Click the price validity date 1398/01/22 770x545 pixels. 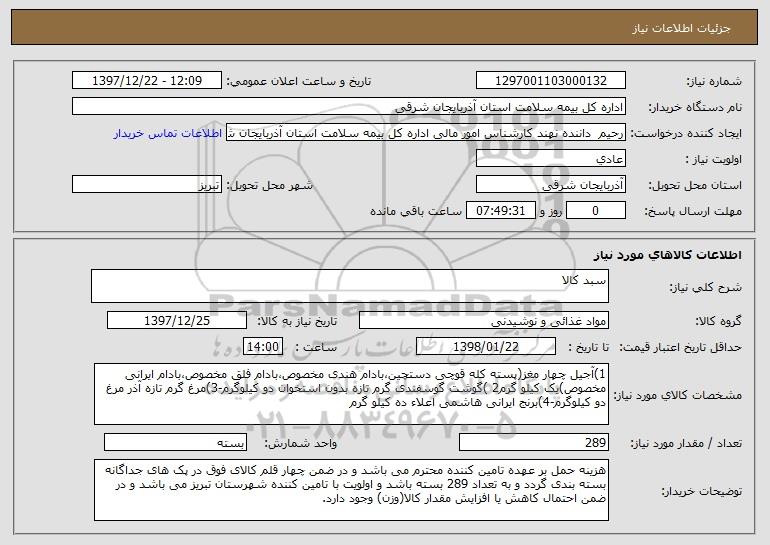tap(486, 347)
